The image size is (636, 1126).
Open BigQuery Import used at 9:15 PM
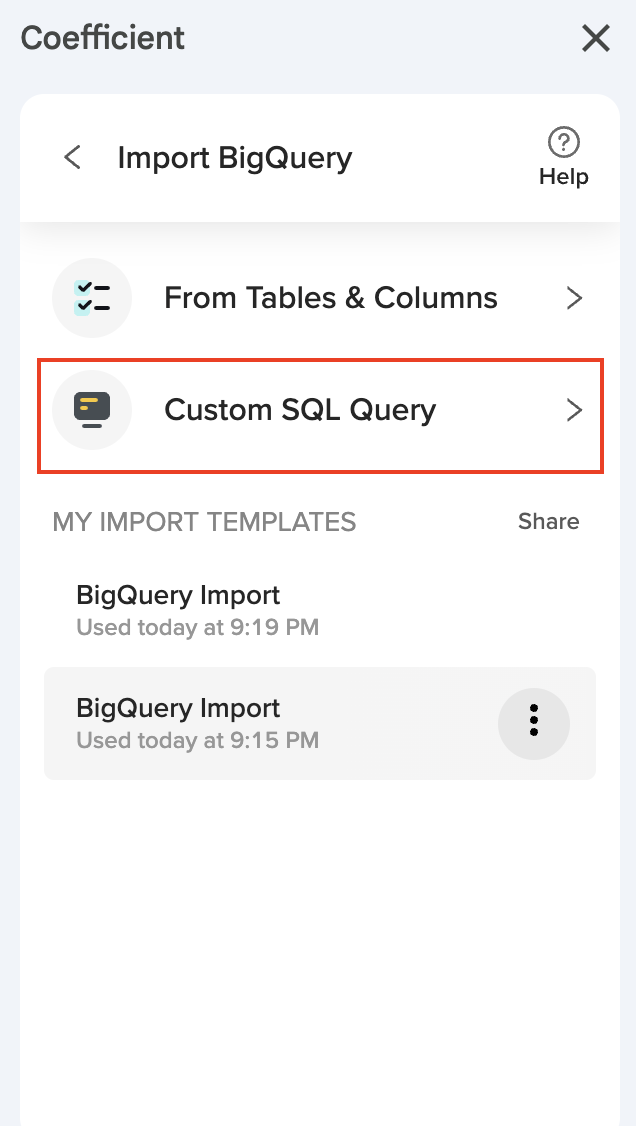coord(178,708)
